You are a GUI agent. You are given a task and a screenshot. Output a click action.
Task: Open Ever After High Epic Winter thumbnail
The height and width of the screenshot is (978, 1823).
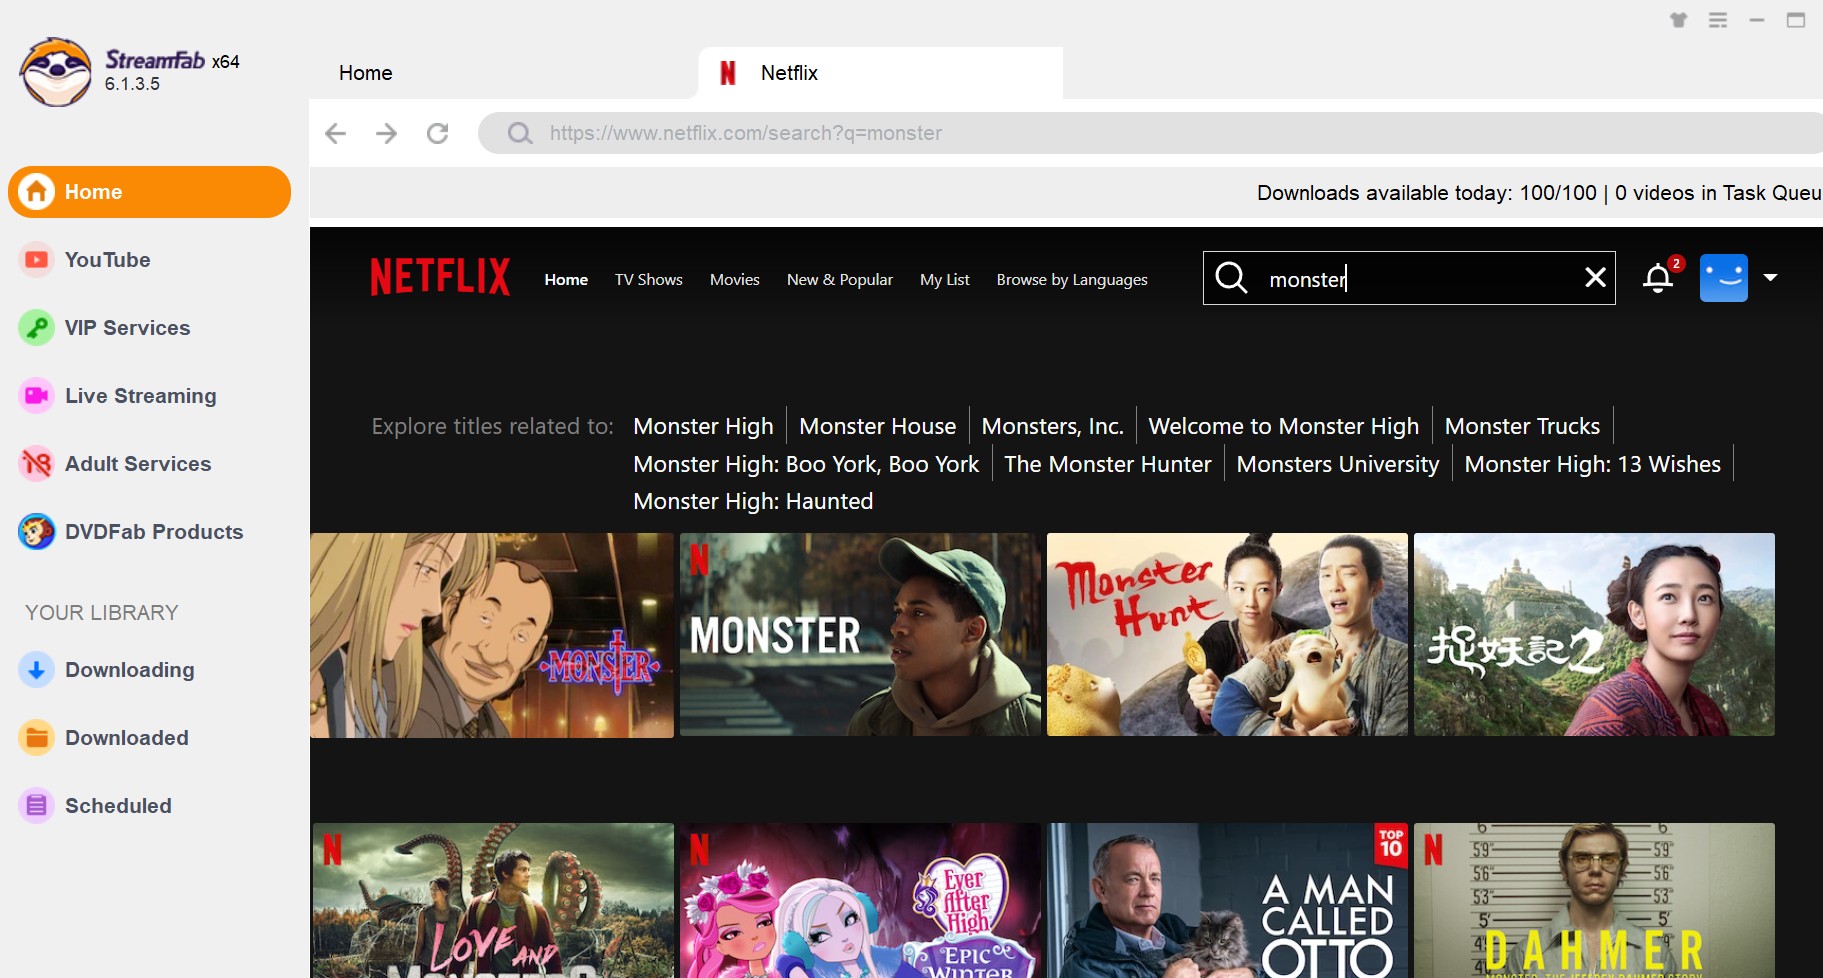coord(860,900)
